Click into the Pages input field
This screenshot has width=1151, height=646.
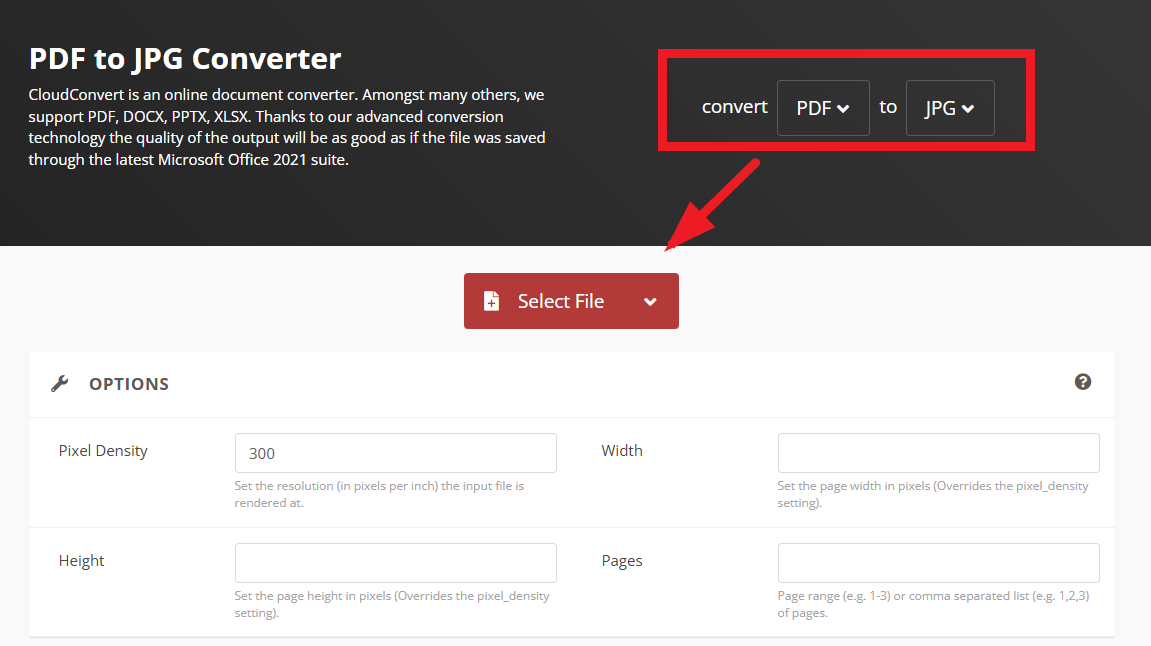pyautogui.click(x=939, y=563)
